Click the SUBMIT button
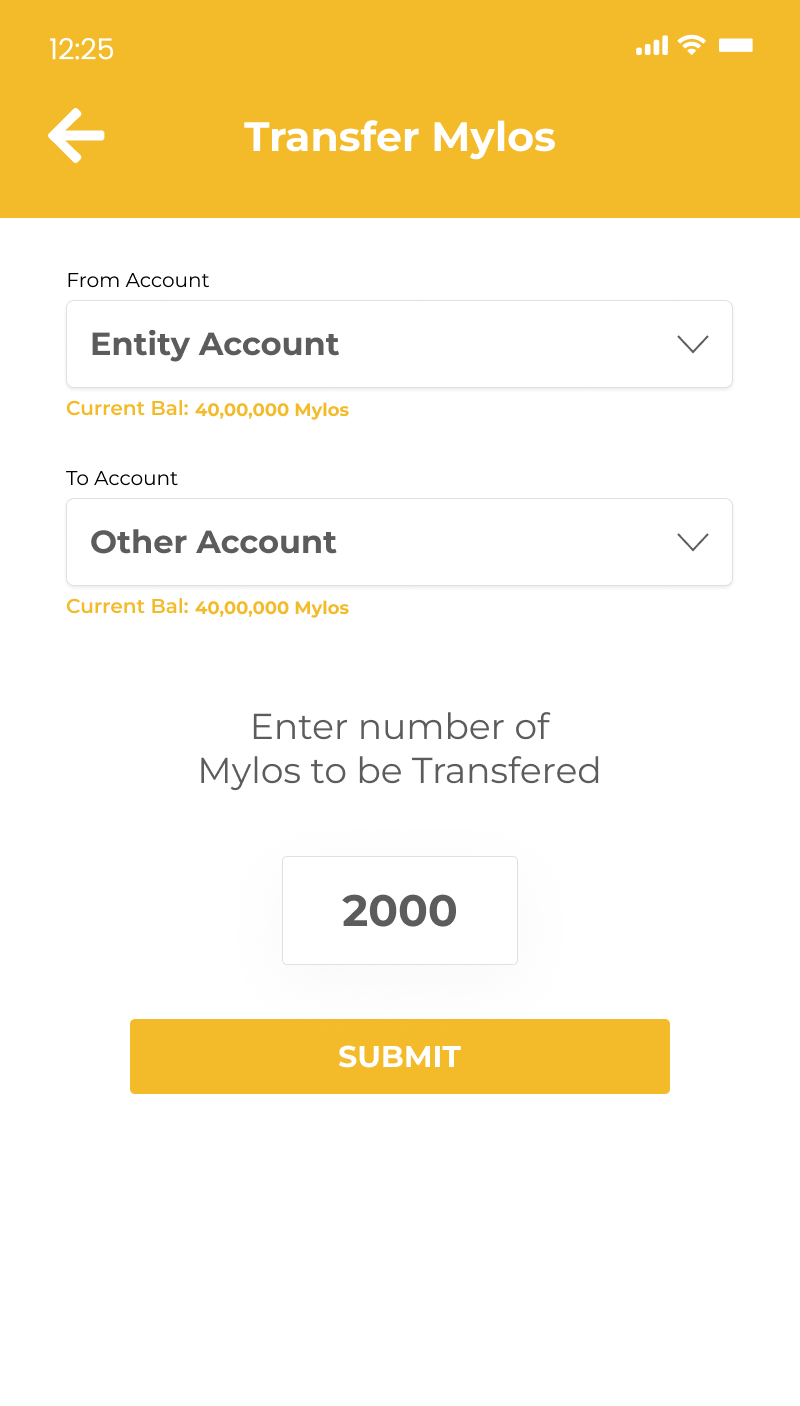The image size is (800, 1406). point(400,1056)
